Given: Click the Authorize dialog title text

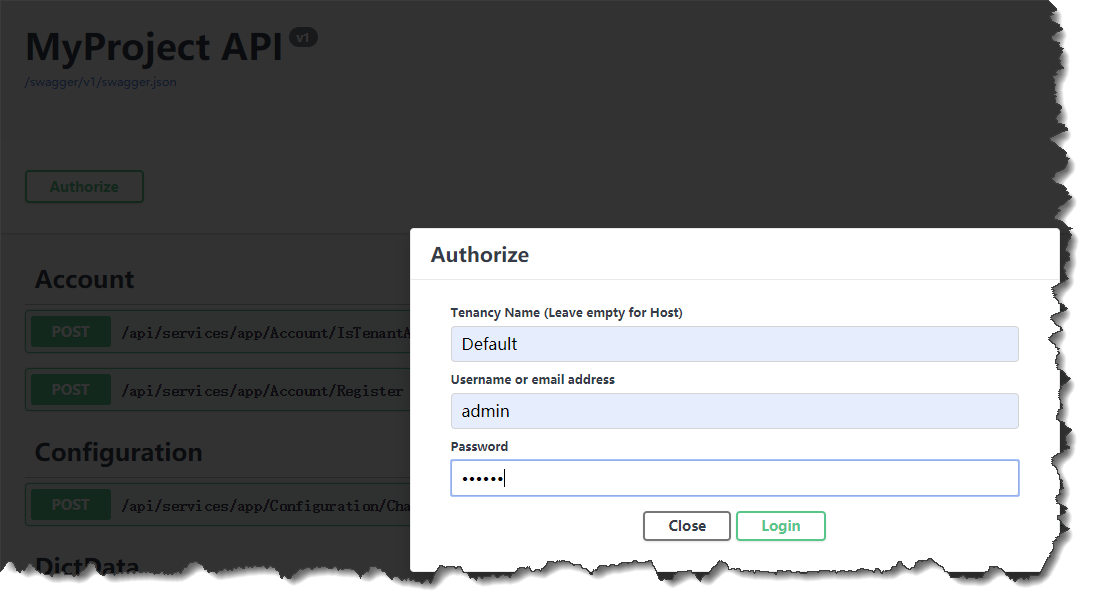Looking at the screenshot, I should tap(480, 255).
